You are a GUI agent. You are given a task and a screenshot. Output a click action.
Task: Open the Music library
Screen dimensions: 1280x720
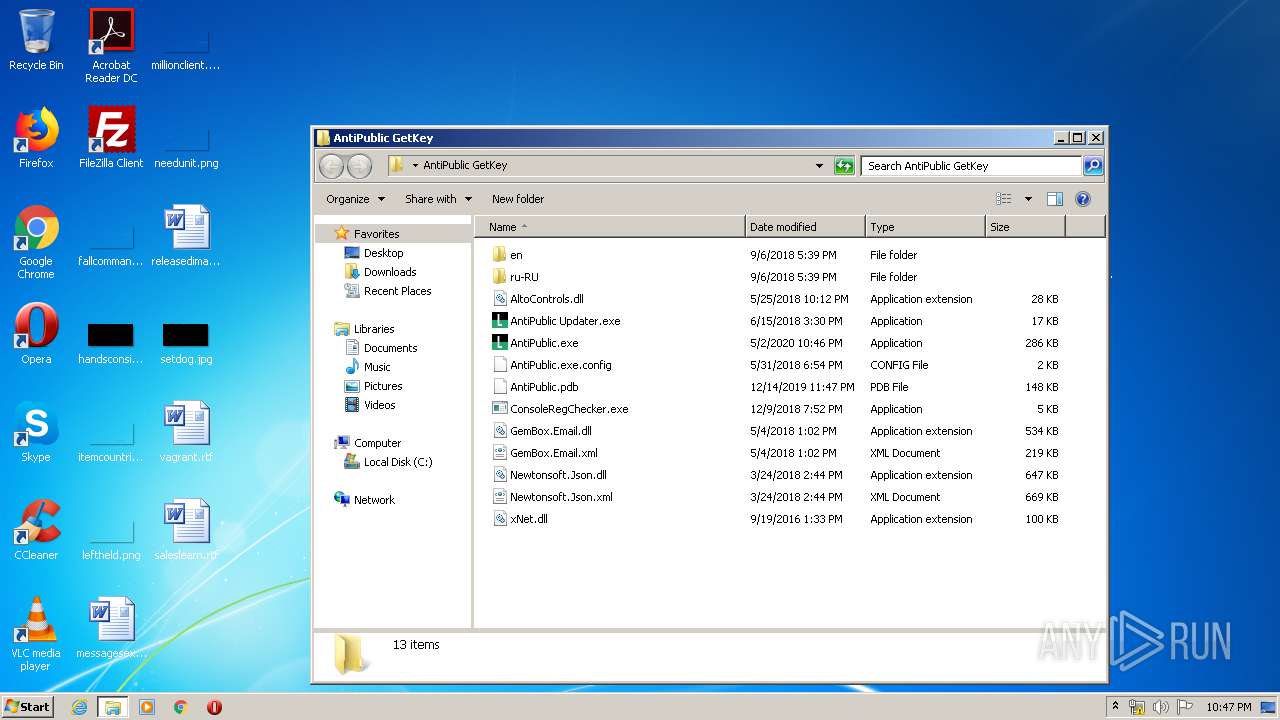point(377,367)
